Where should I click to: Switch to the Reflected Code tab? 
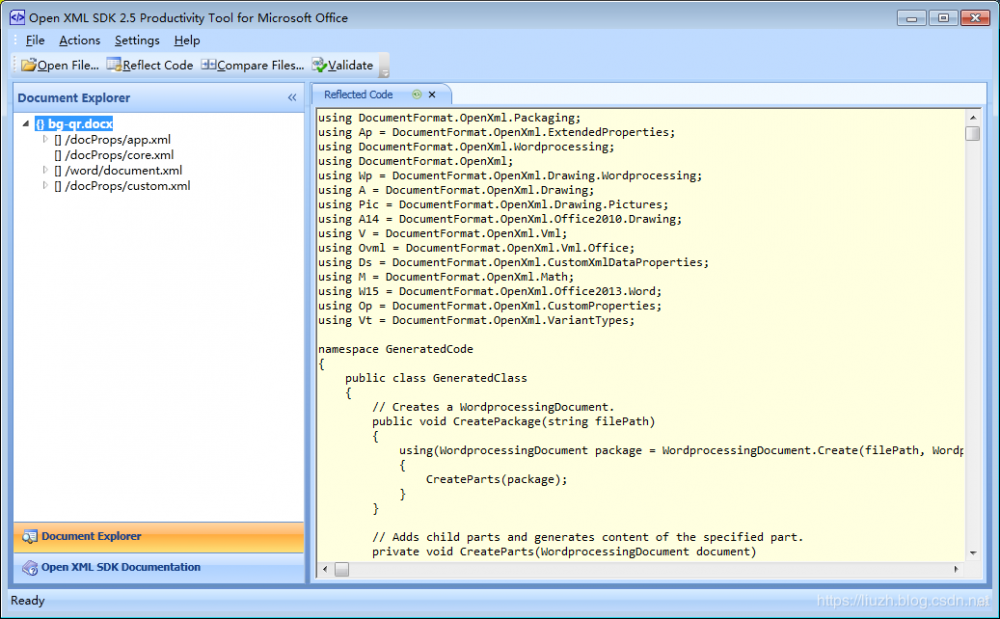click(358, 94)
